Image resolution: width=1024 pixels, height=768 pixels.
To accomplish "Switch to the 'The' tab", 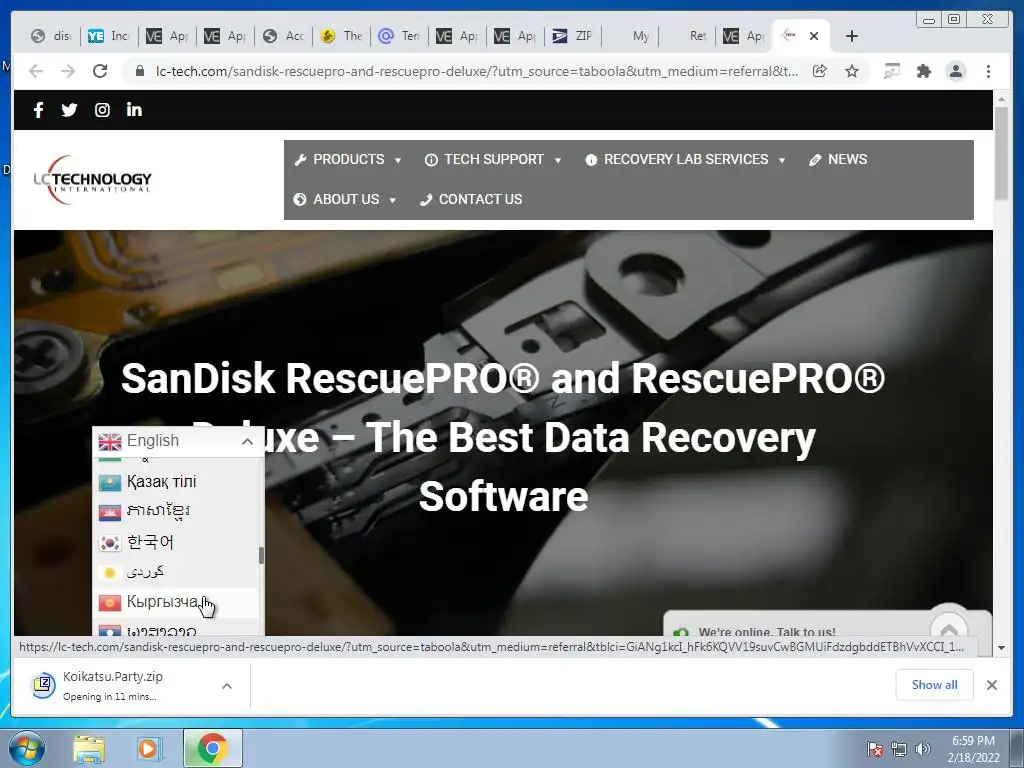I will point(341,36).
